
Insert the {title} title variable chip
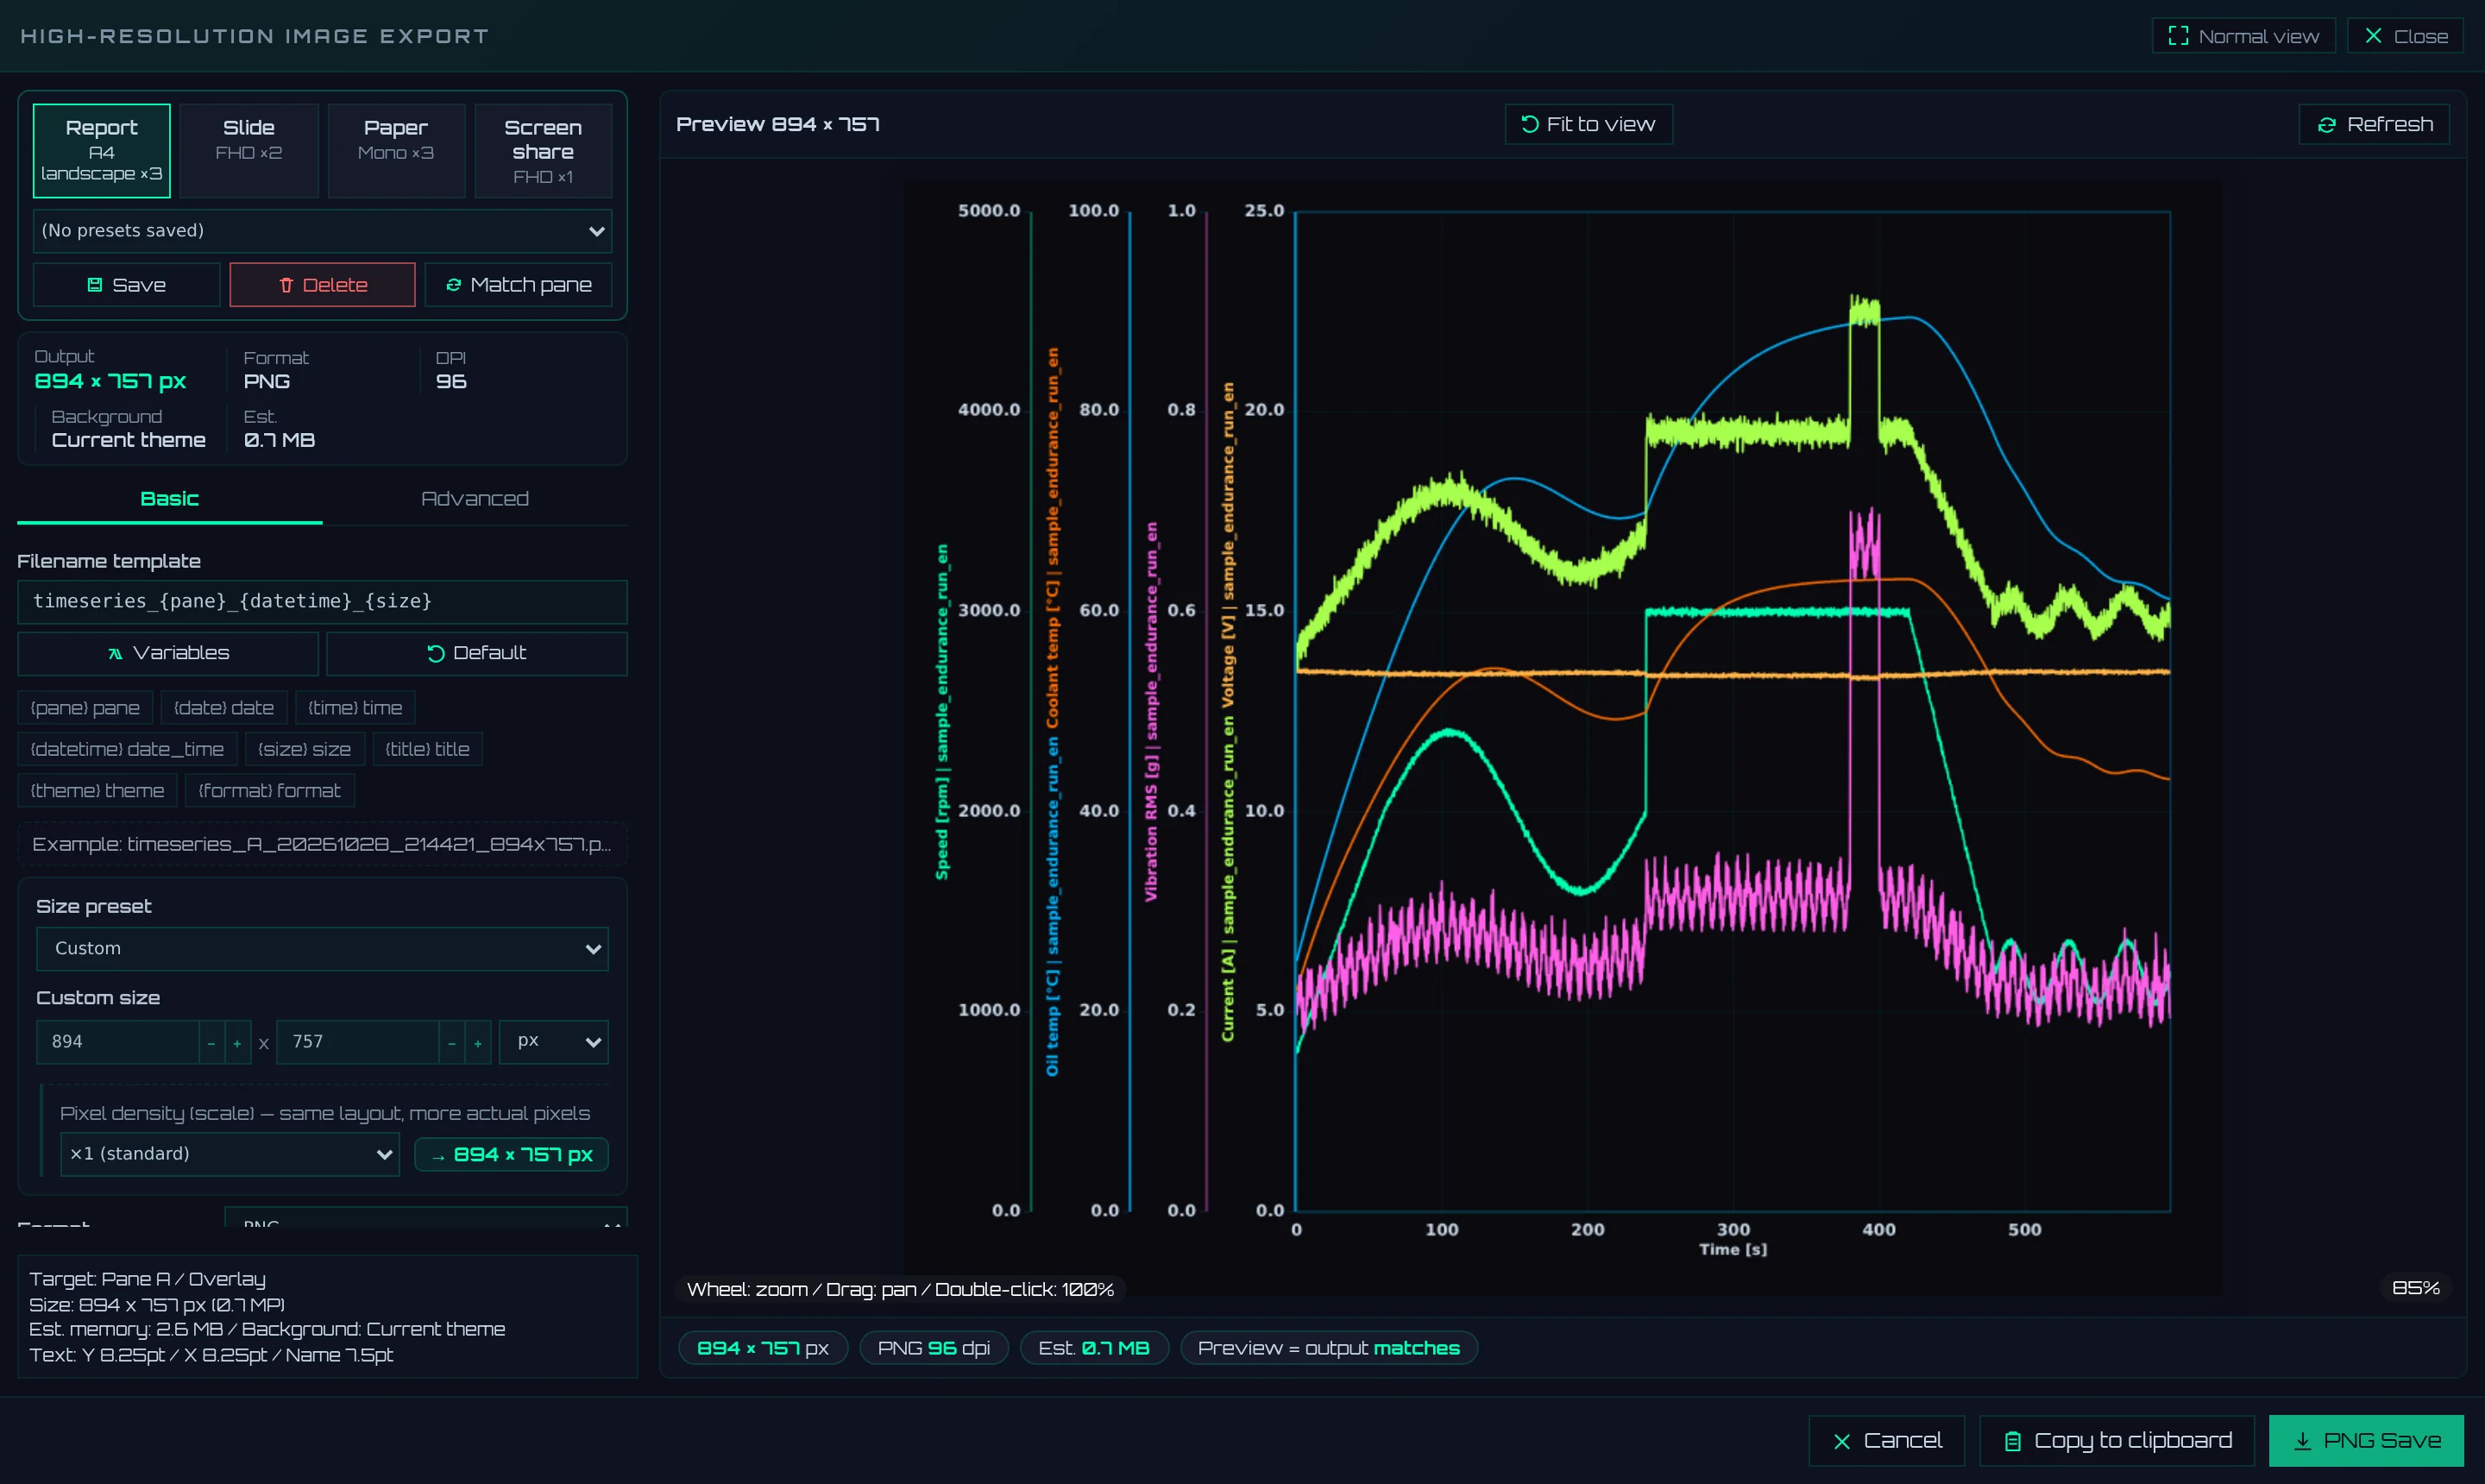coord(427,749)
